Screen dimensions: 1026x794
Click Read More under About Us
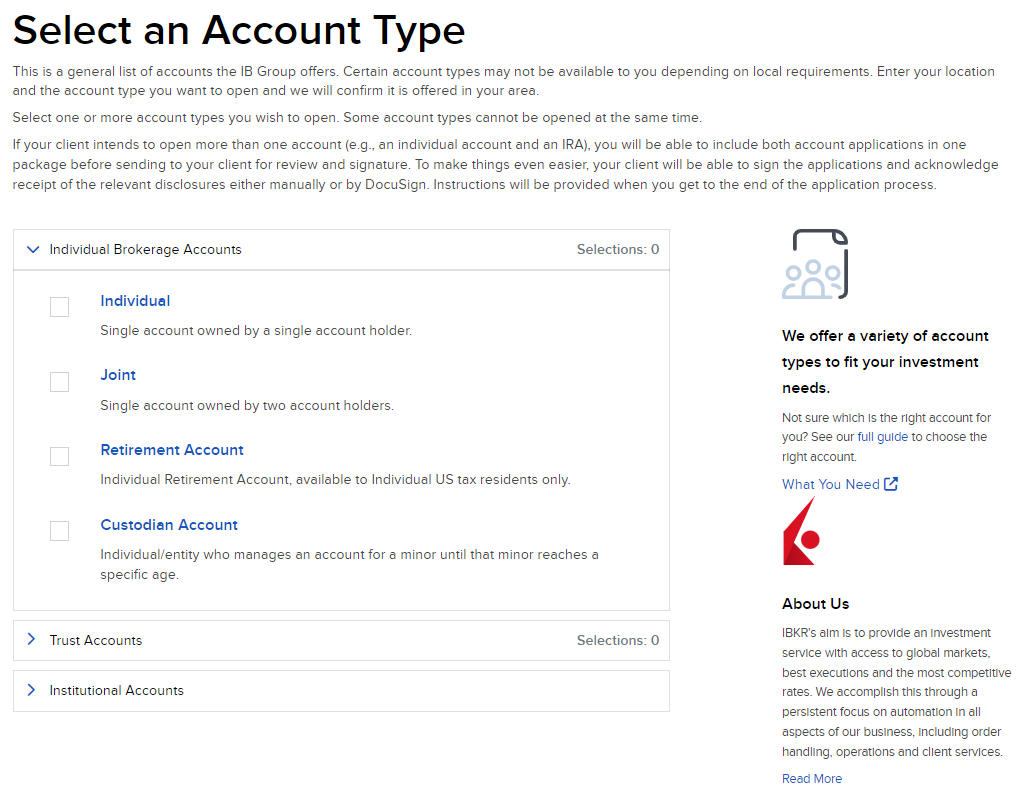811,778
